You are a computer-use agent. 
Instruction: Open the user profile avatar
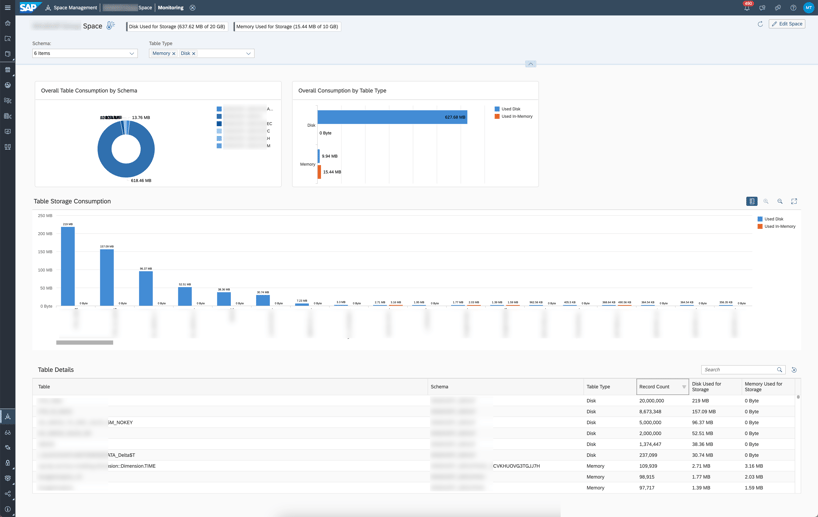click(808, 8)
